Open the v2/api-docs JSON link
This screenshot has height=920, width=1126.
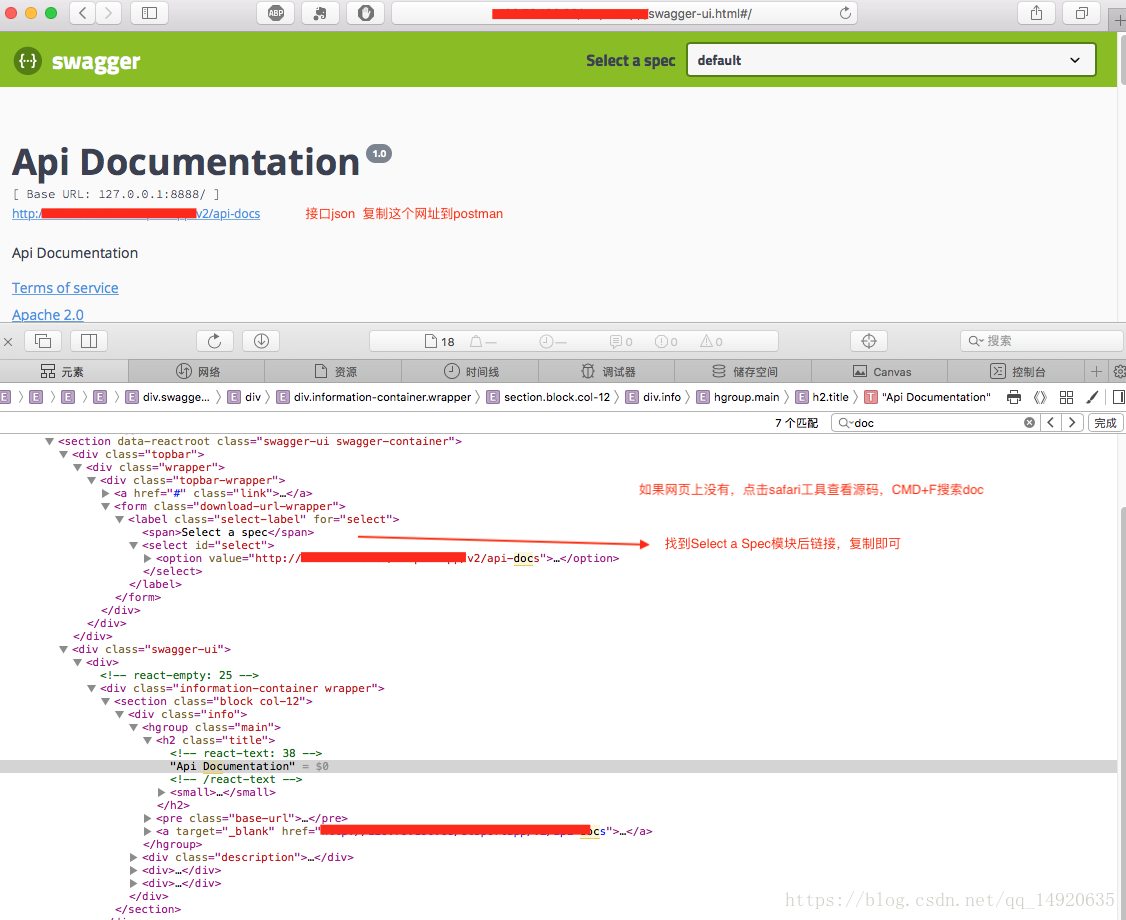[x=136, y=213]
